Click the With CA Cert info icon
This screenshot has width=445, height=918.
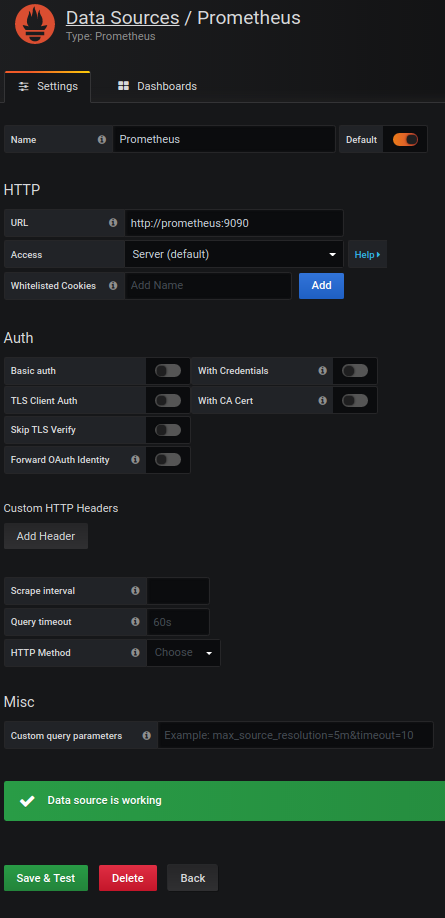pos(322,400)
